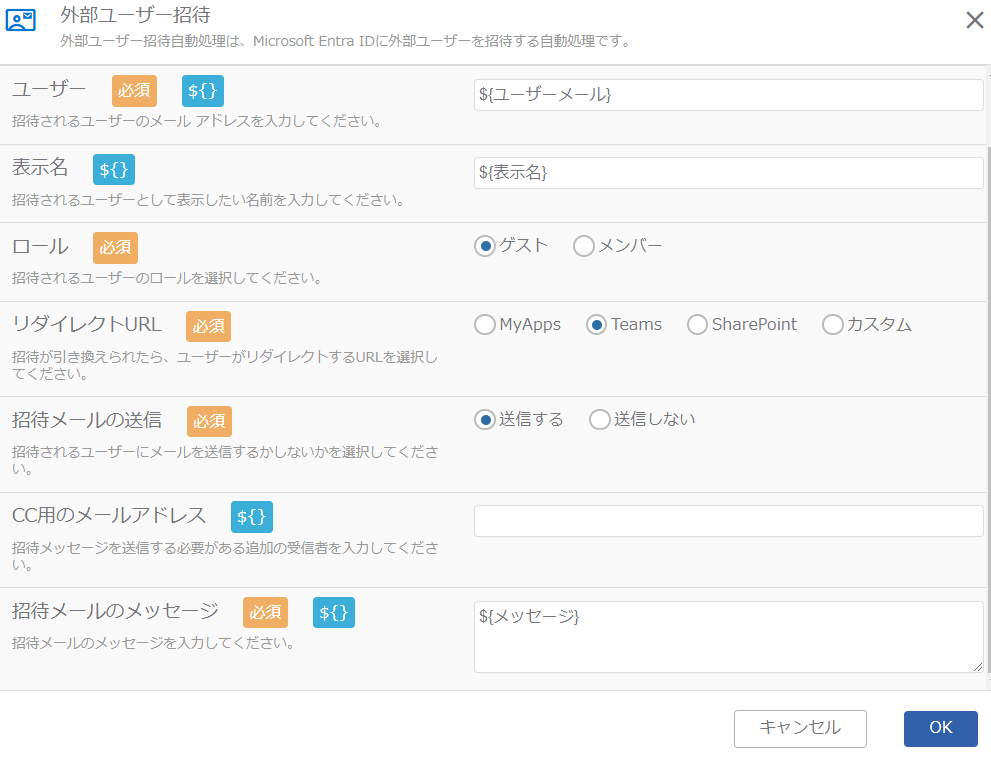Viewport: 991px width, 762px height.
Task: Click the ${} variable button beside 表示名
Action: [x=114, y=169]
